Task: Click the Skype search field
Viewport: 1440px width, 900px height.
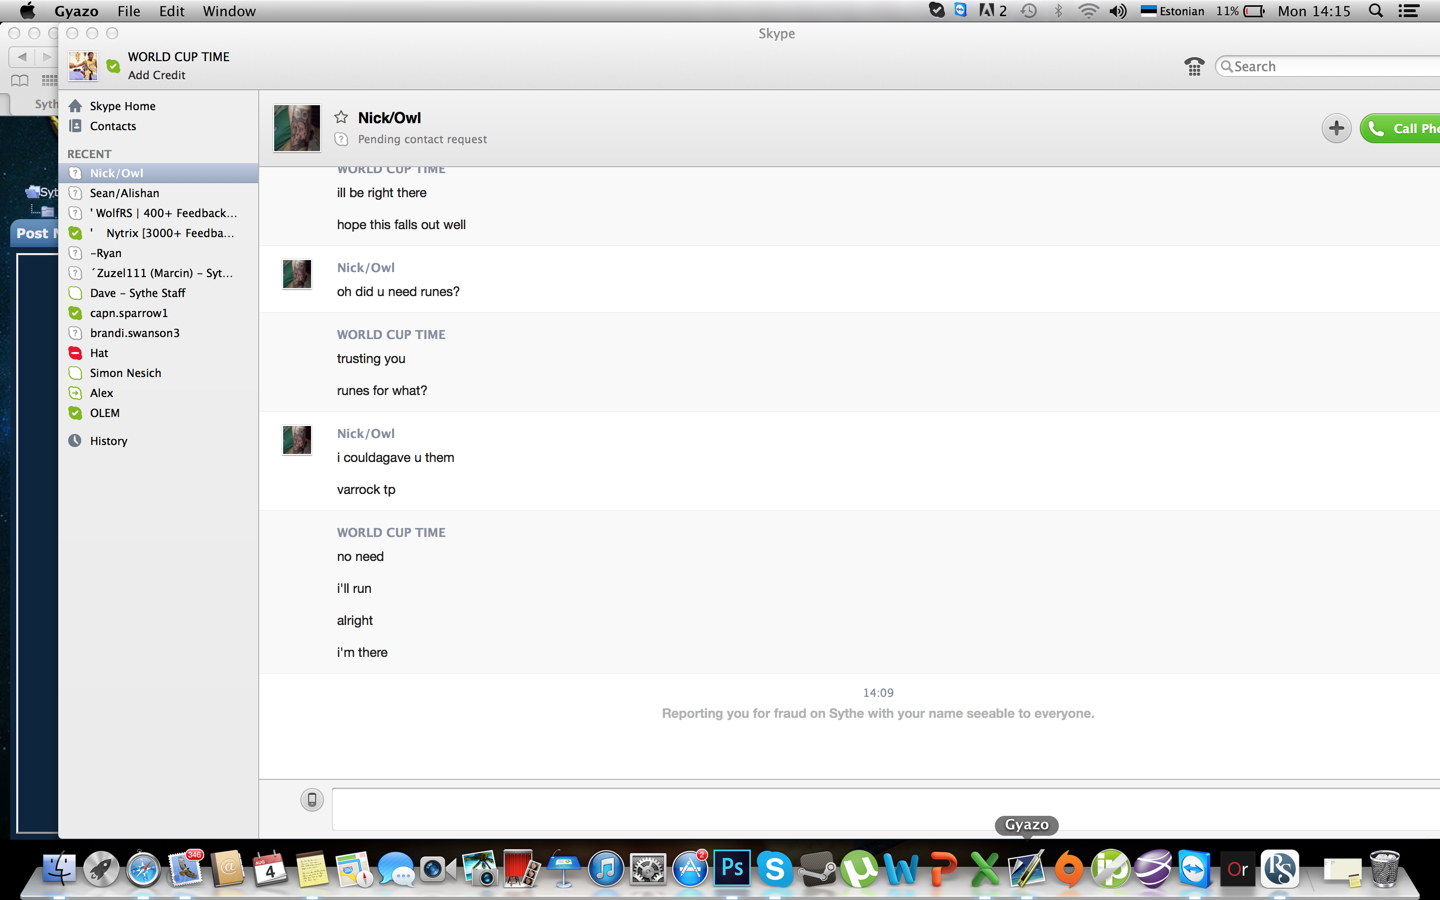Action: [1328, 66]
